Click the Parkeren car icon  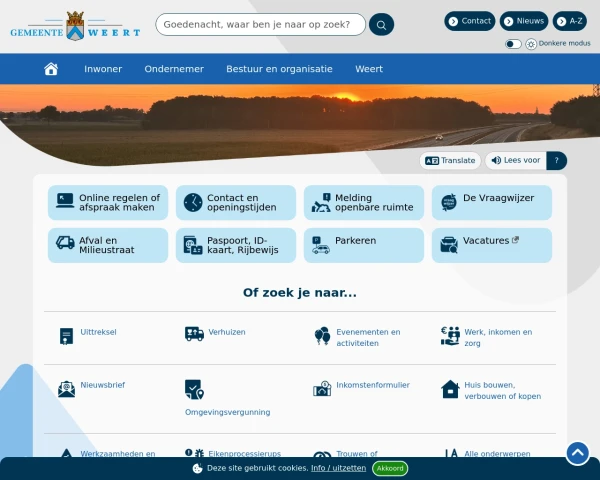(321, 245)
